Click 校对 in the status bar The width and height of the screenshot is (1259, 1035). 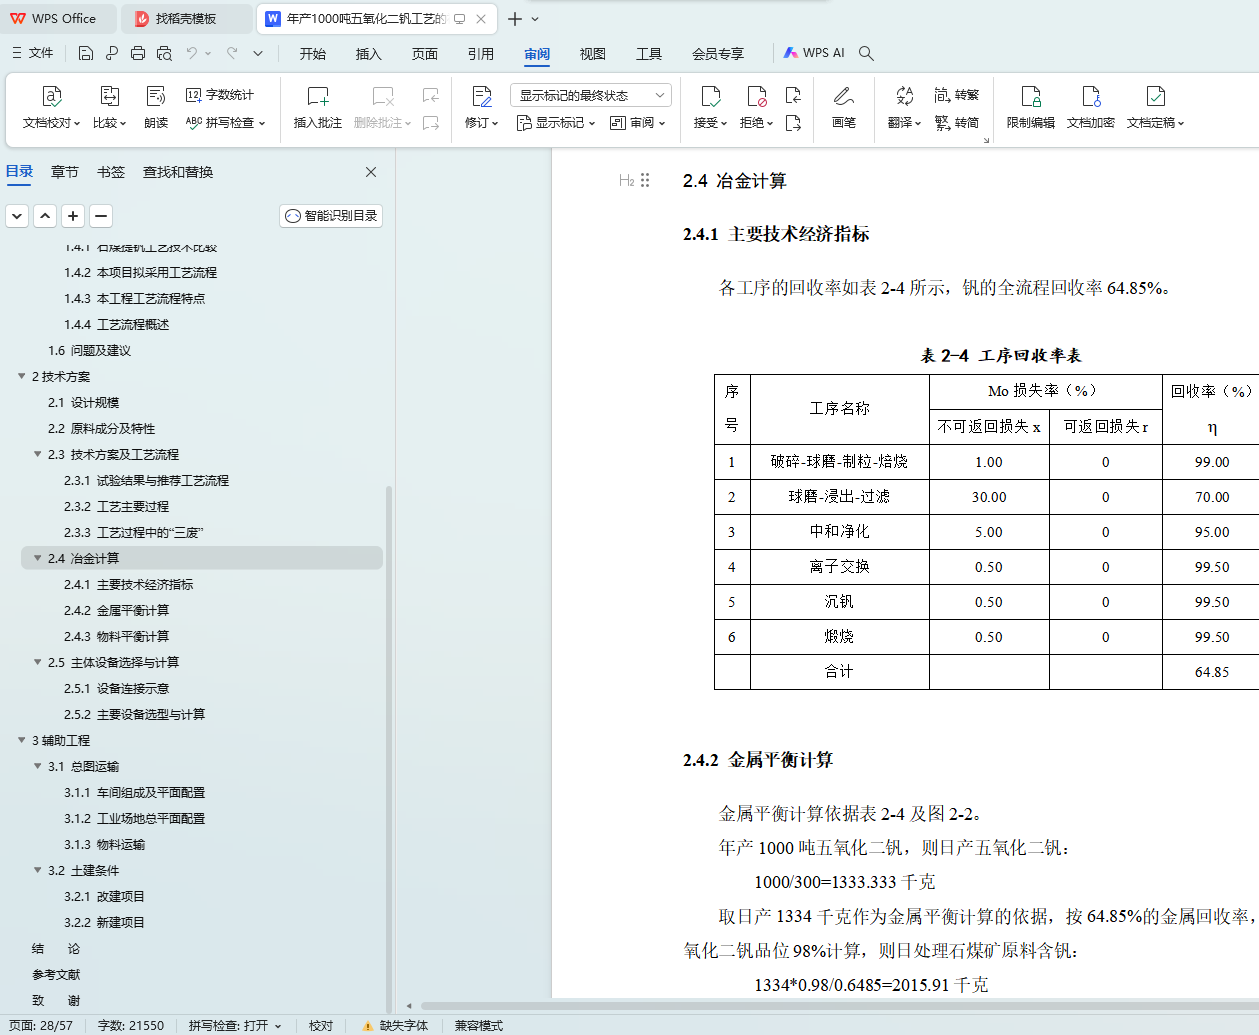pyautogui.click(x=321, y=1025)
